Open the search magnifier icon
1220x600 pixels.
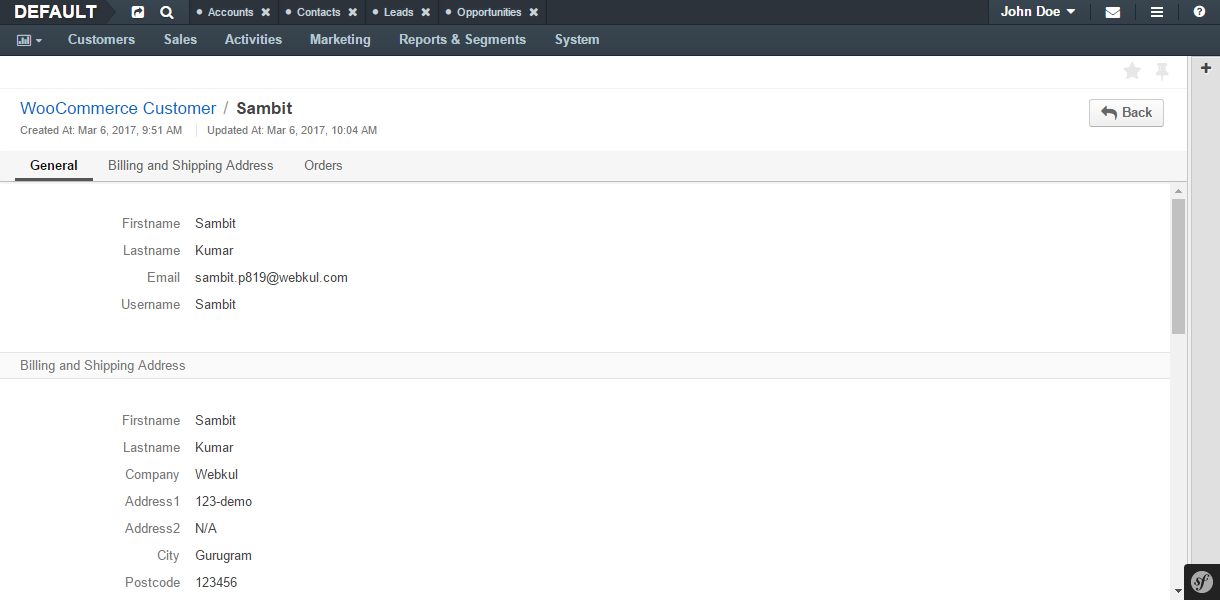point(167,12)
